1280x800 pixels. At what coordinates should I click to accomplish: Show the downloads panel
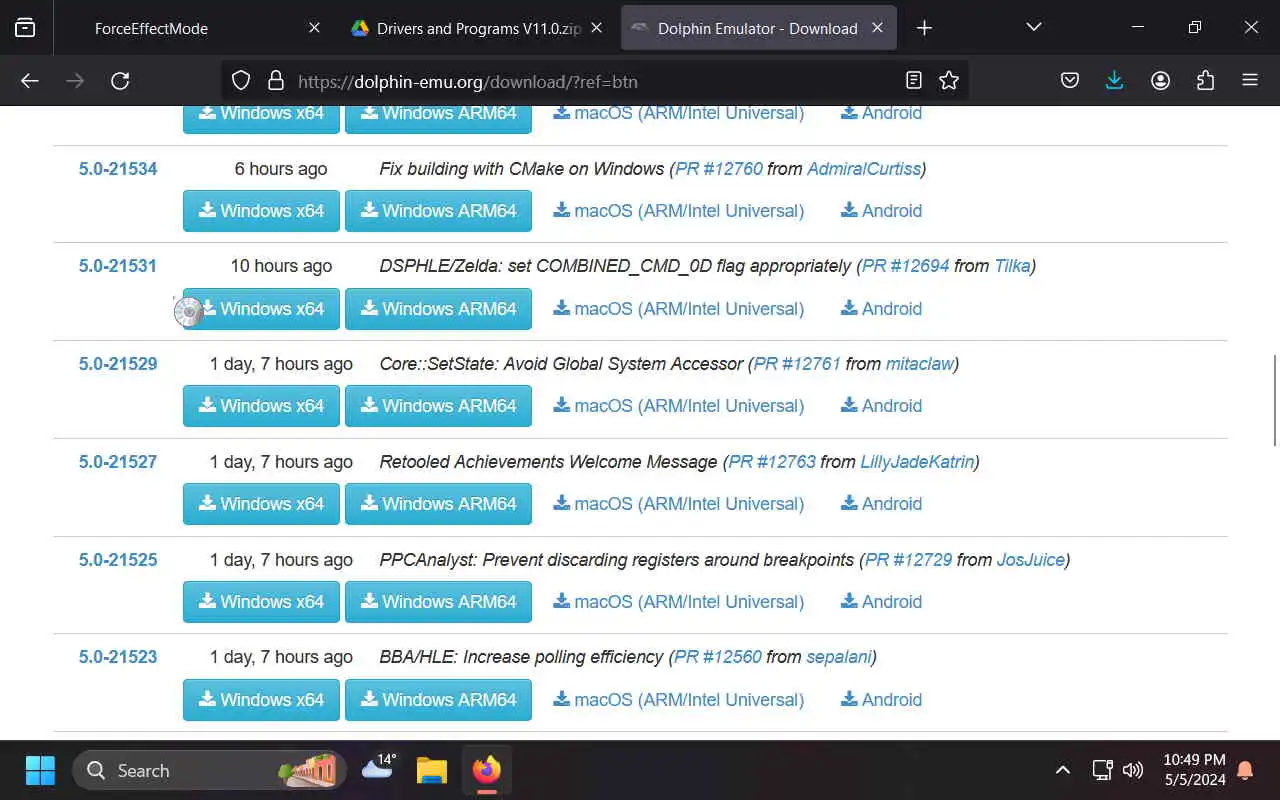tap(1115, 81)
